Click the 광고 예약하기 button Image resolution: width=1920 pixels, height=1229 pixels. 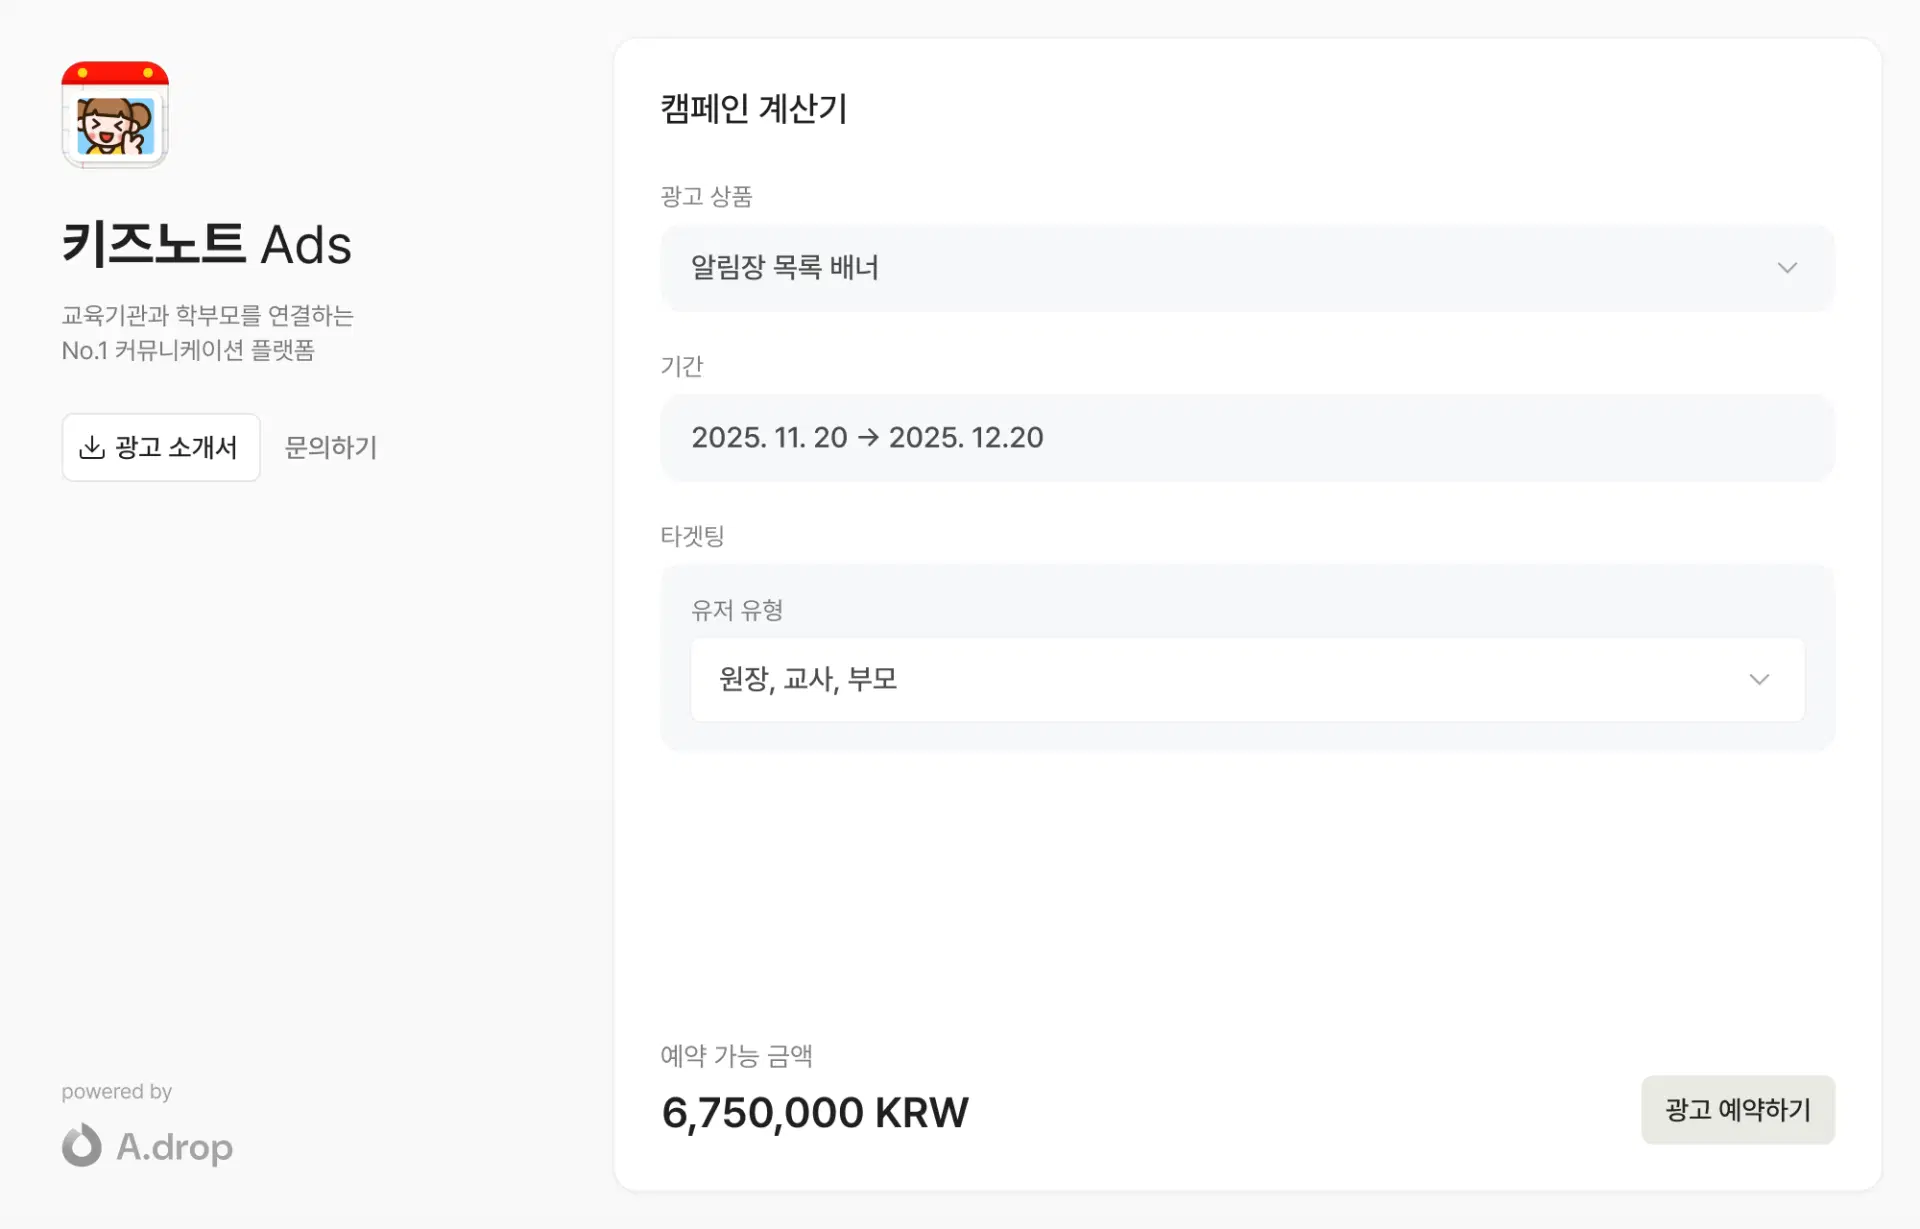tap(1737, 1110)
